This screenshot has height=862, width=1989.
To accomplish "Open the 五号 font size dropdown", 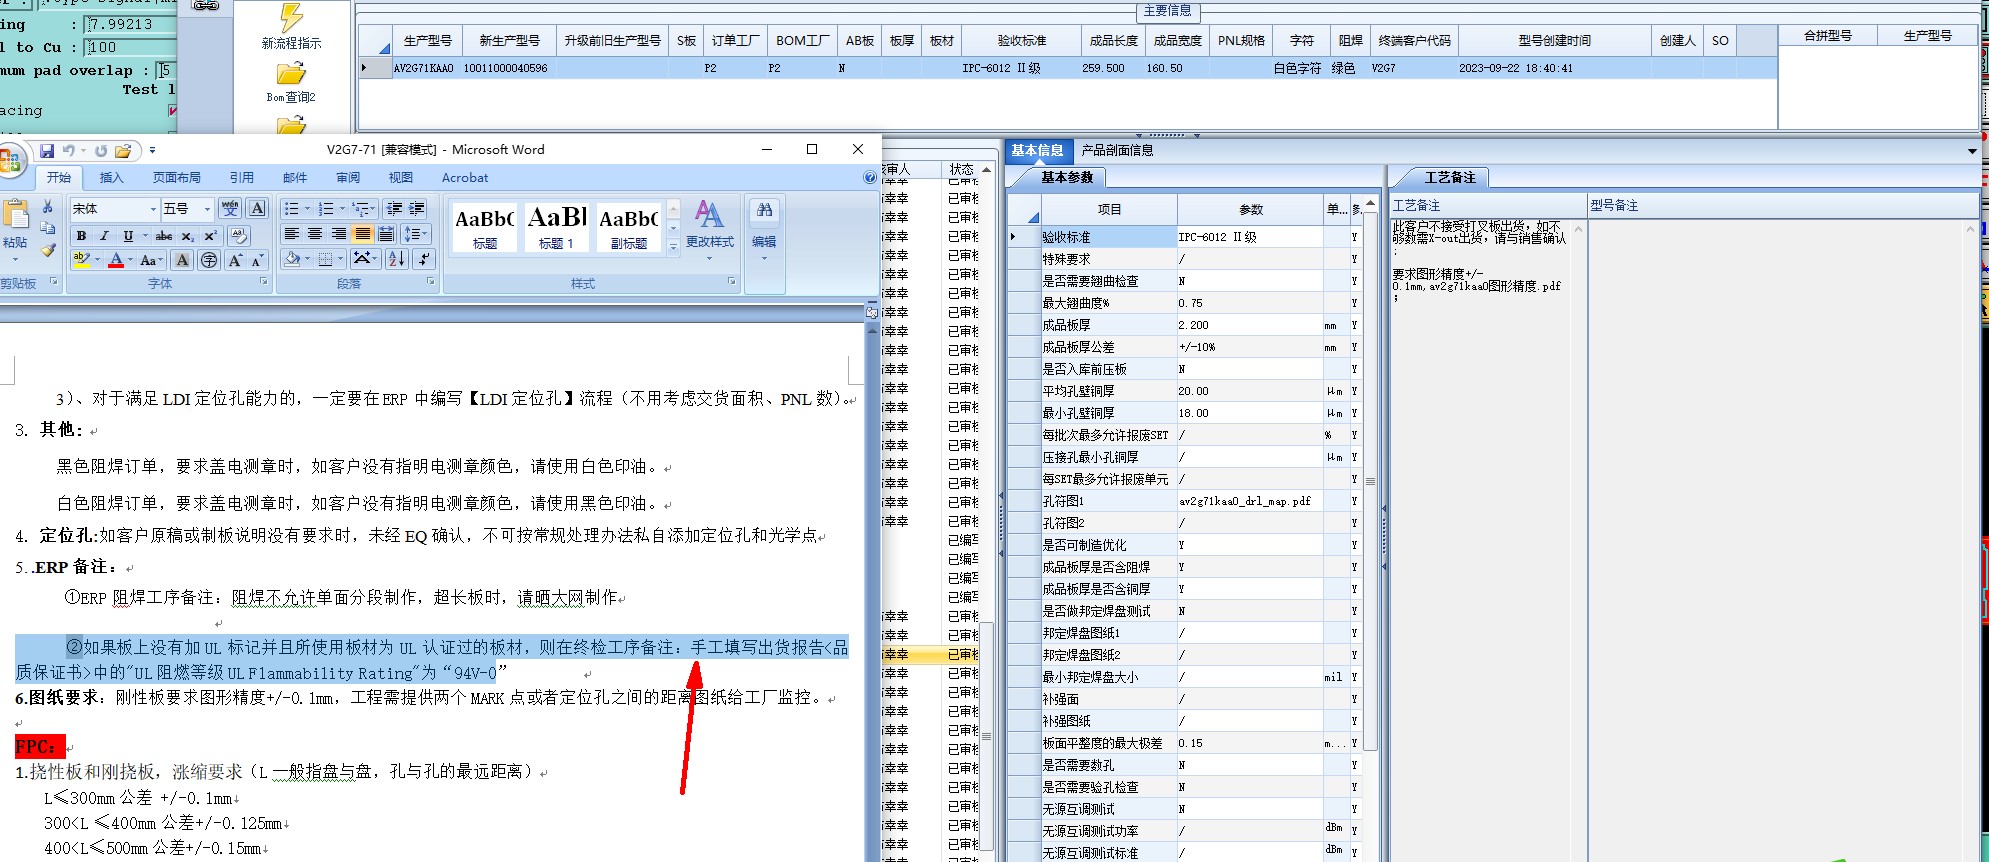I will (x=207, y=209).
